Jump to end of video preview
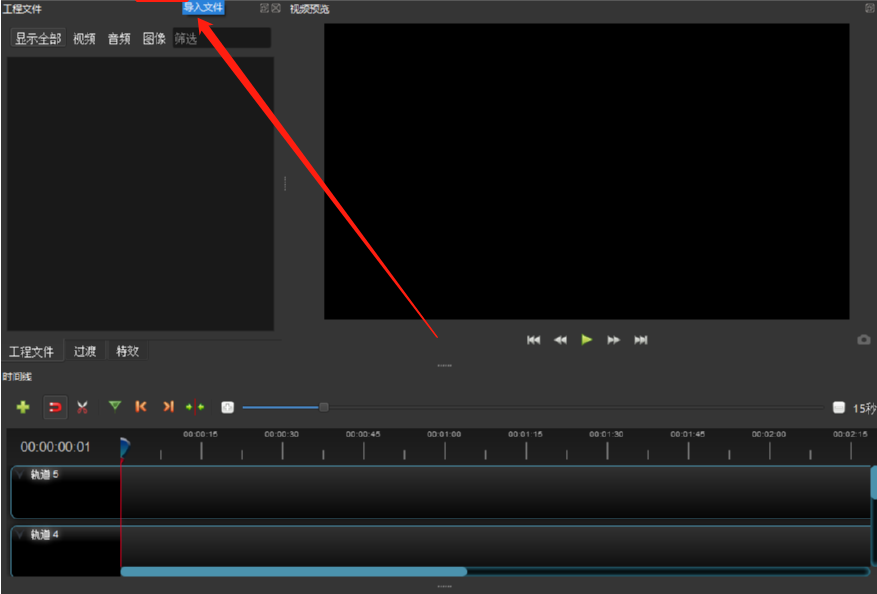The width and height of the screenshot is (877, 594). coord(641,340)
